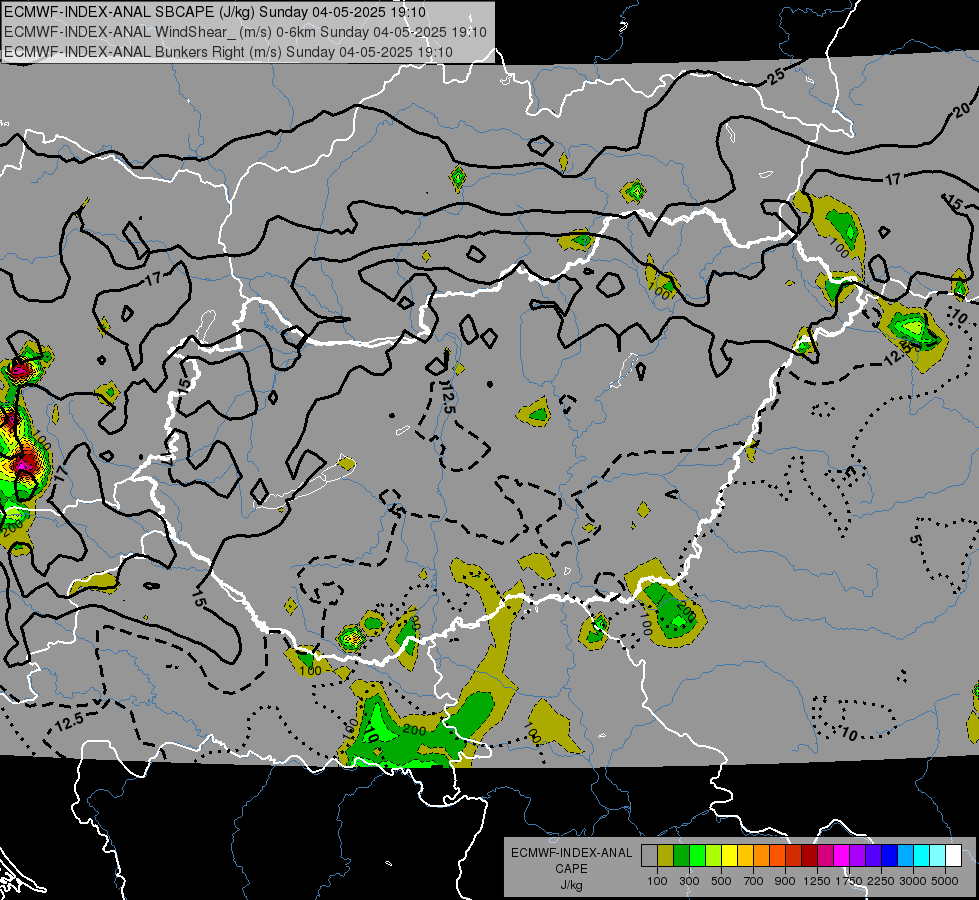The image size is (979, 900).
Task: Select the Bunkers Right (m/s) title line
Action: pos(228,52)
